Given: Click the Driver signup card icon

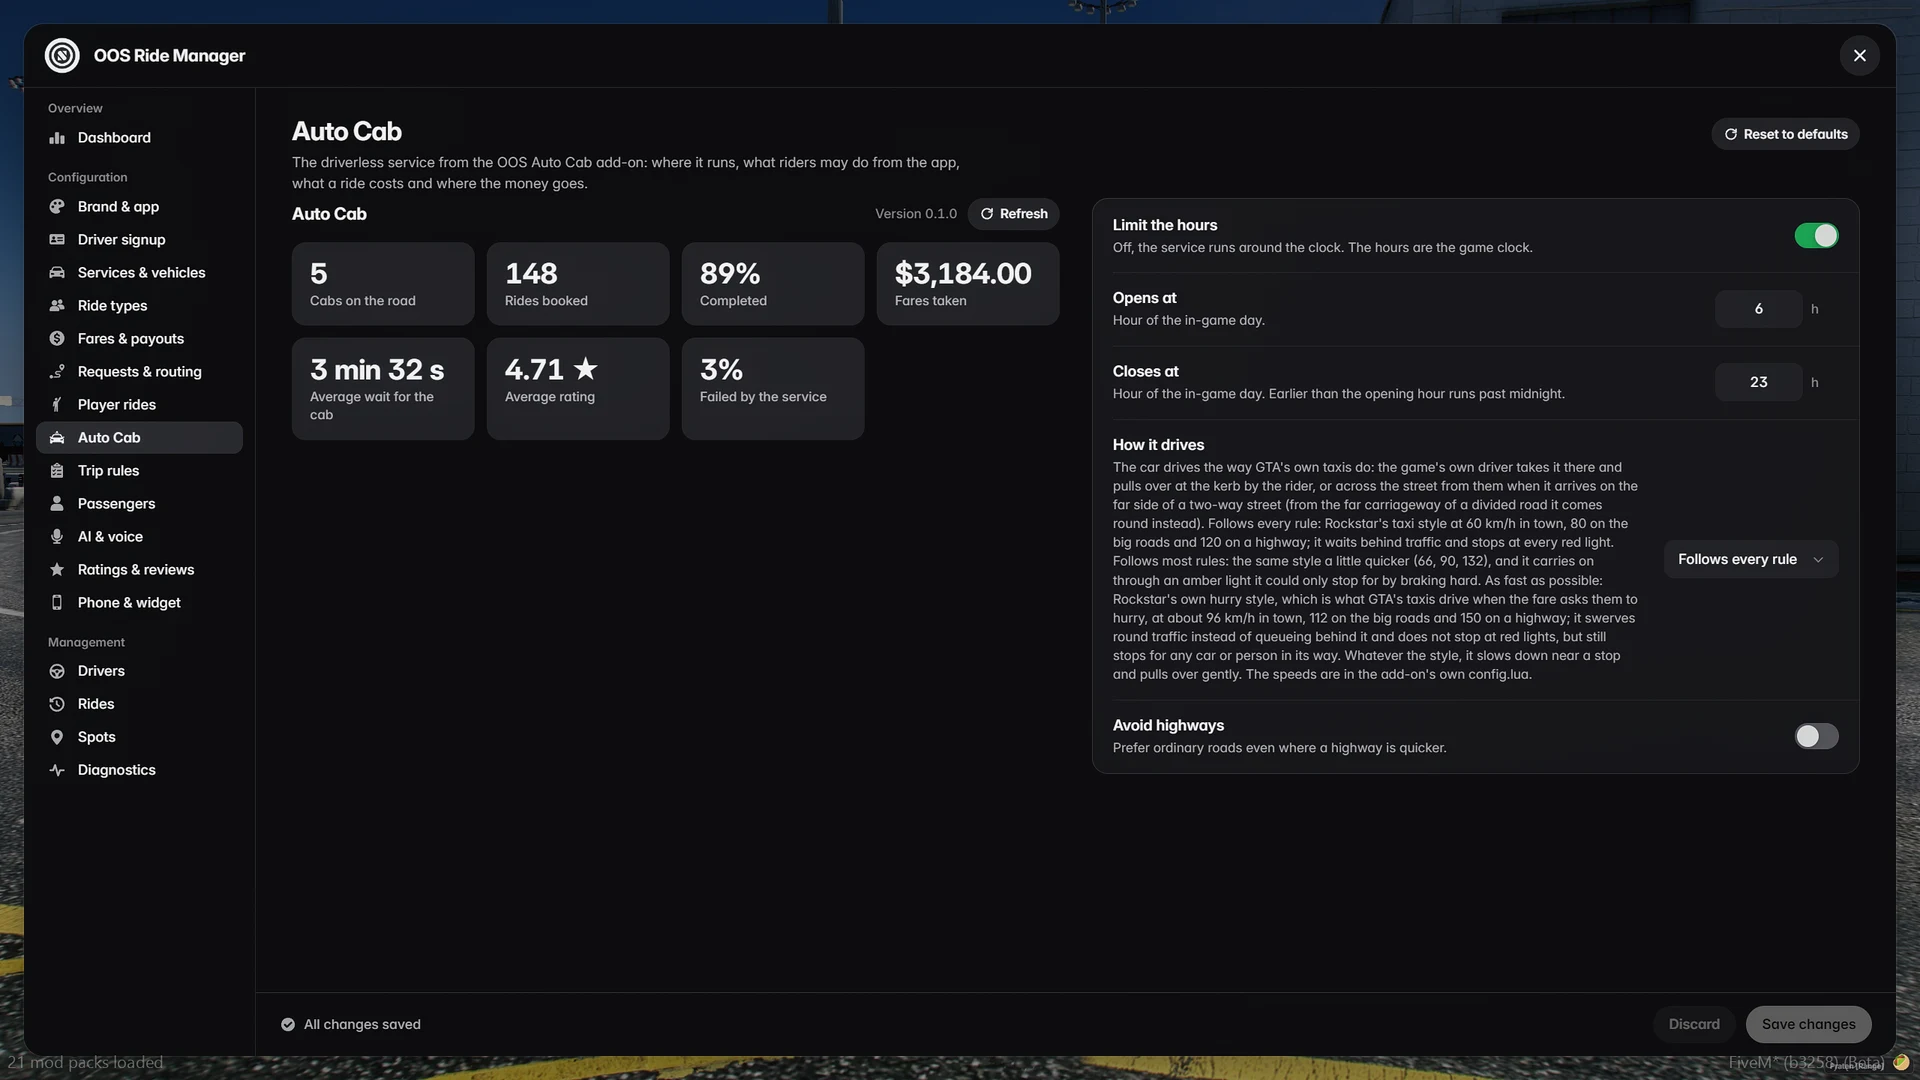Looking at the screenshot, I should [x=57, y=240].
